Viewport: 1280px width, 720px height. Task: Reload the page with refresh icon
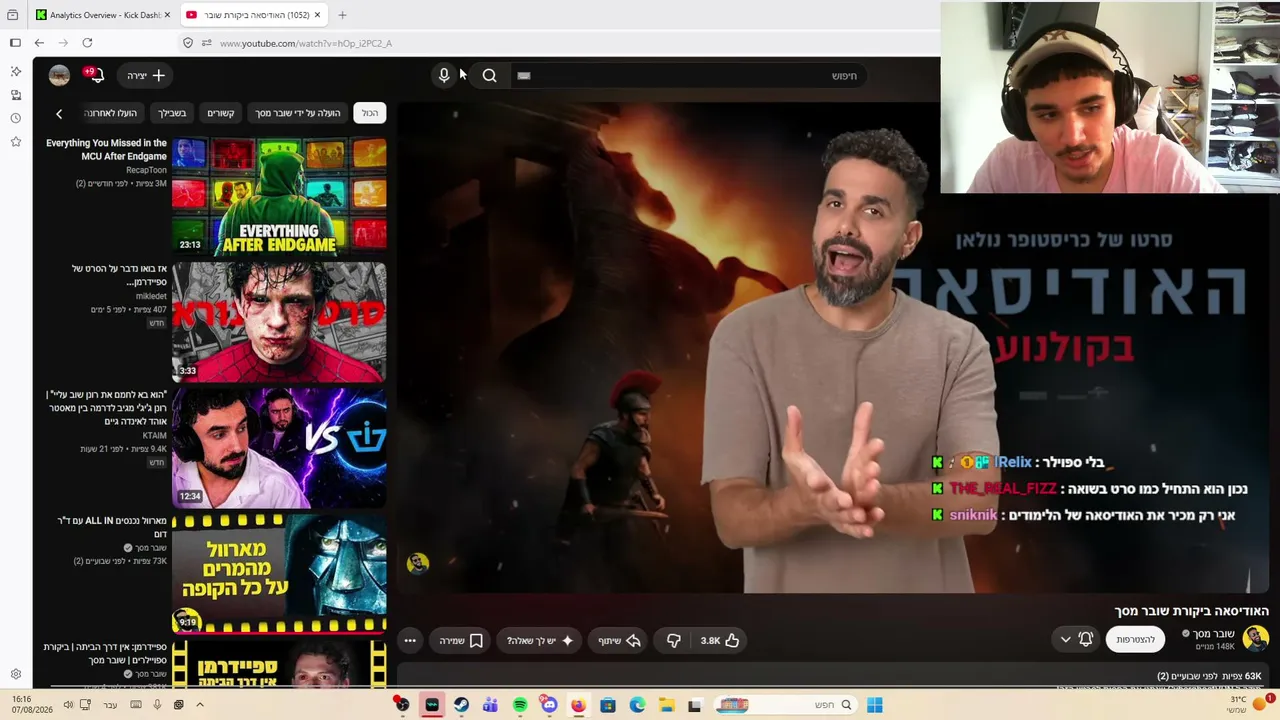coord(87,43)
